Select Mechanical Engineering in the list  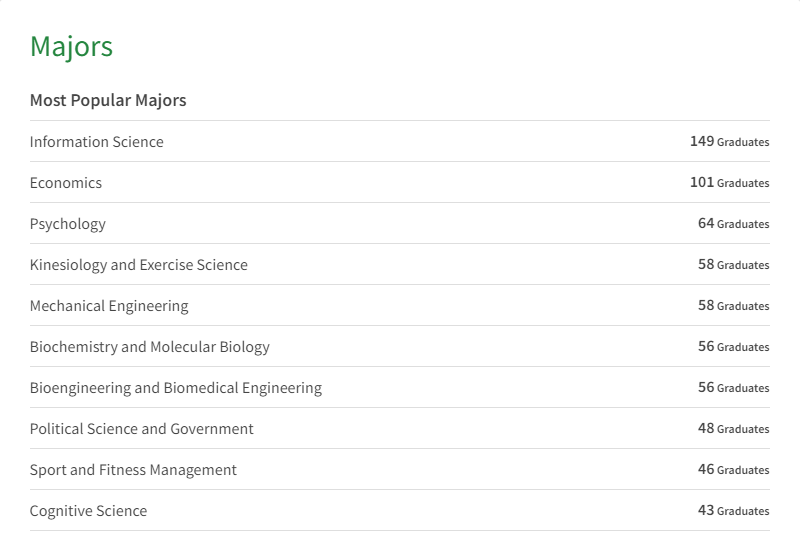109,306
